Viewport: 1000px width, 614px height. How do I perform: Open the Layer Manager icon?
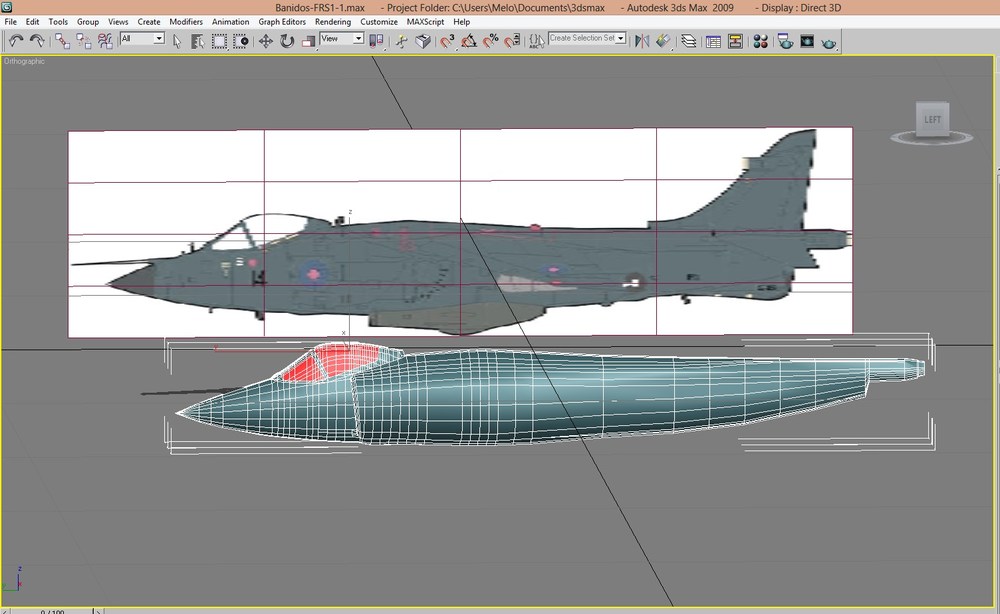coord(688,41)
